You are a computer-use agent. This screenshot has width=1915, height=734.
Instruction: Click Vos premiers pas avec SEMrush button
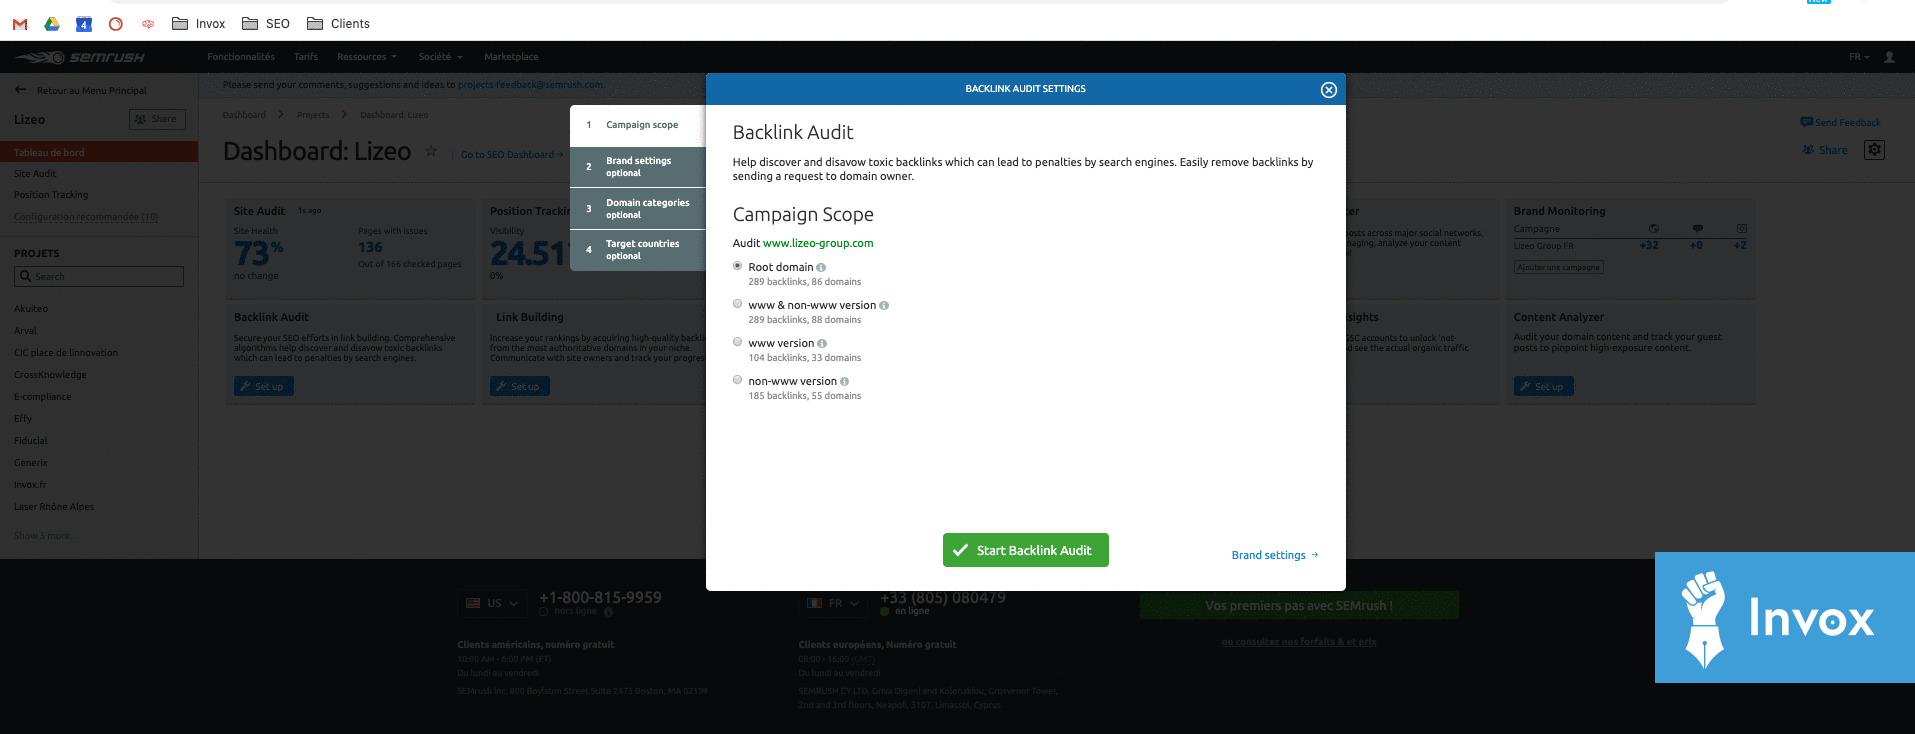click(1299, 605)
